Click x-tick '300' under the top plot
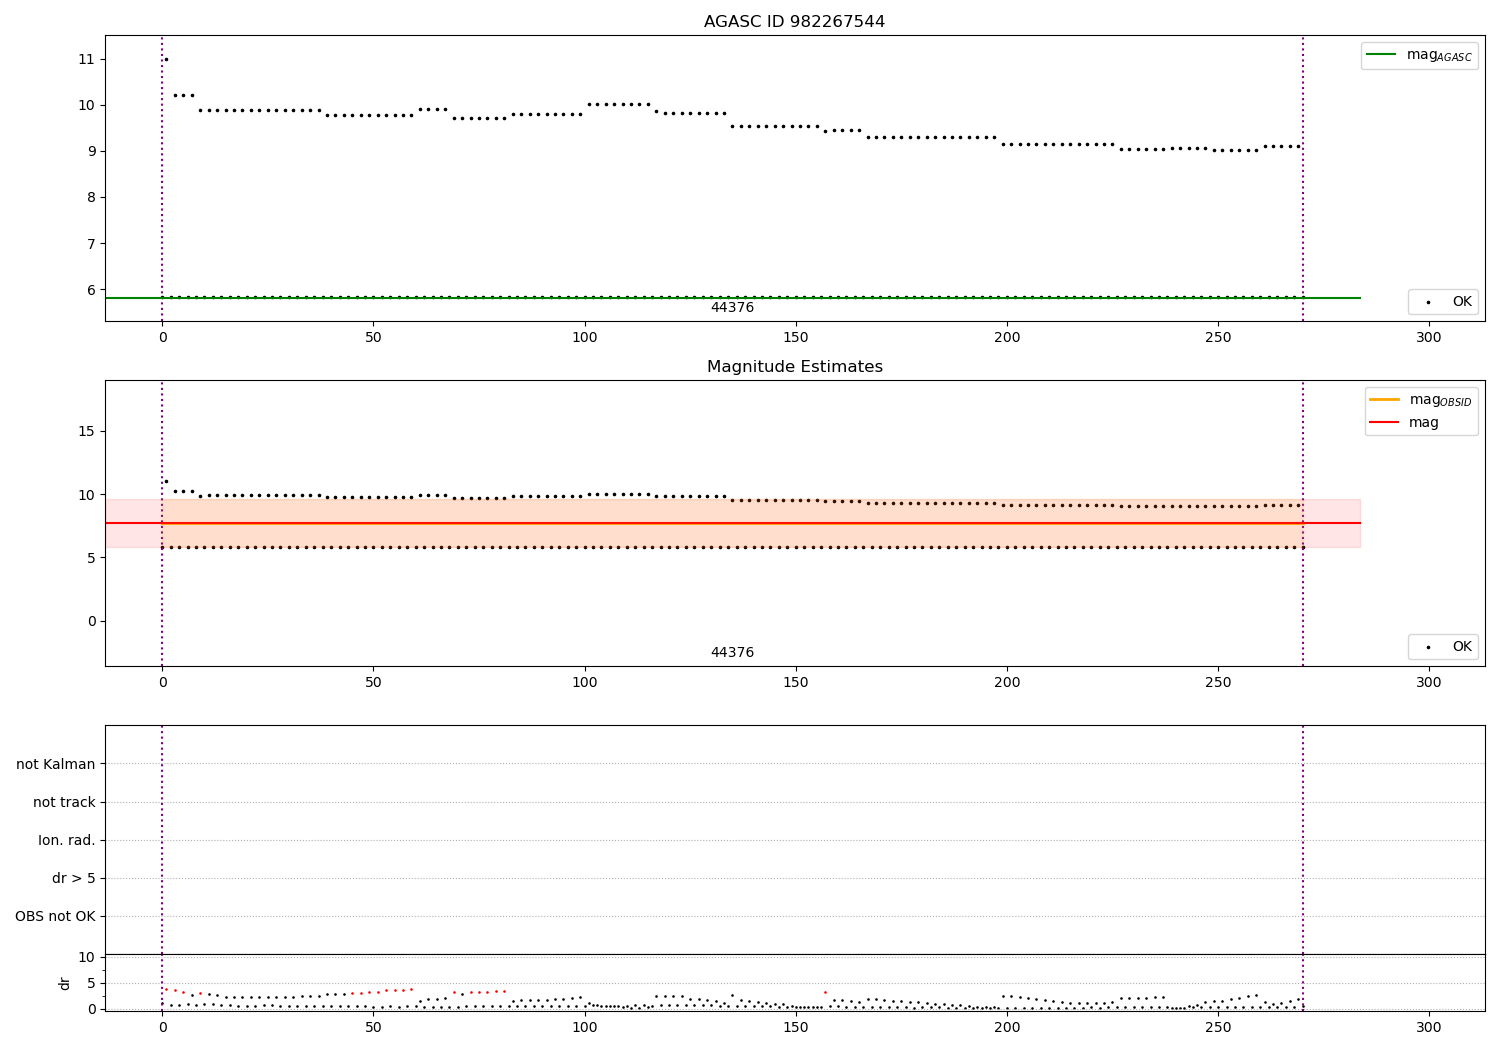The height and width of the screenshot is (1050, 1500). click(1429, 338)
